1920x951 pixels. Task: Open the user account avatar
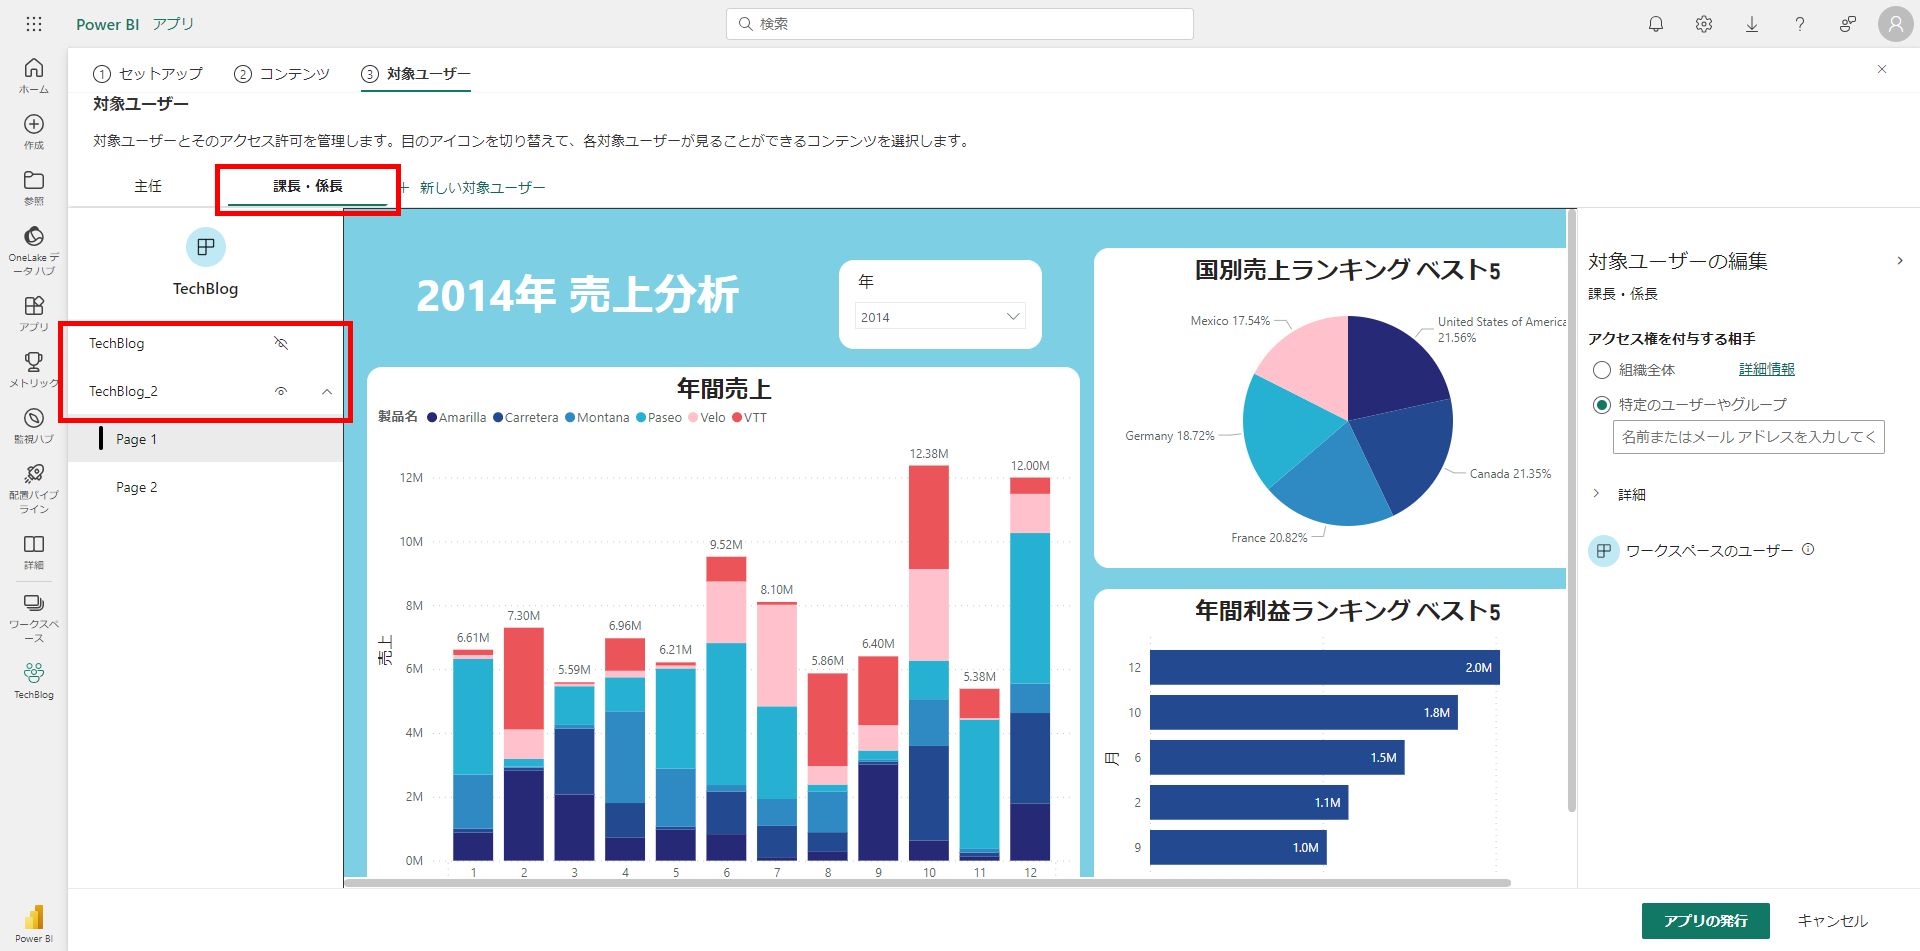click(x=1895, y=24)
